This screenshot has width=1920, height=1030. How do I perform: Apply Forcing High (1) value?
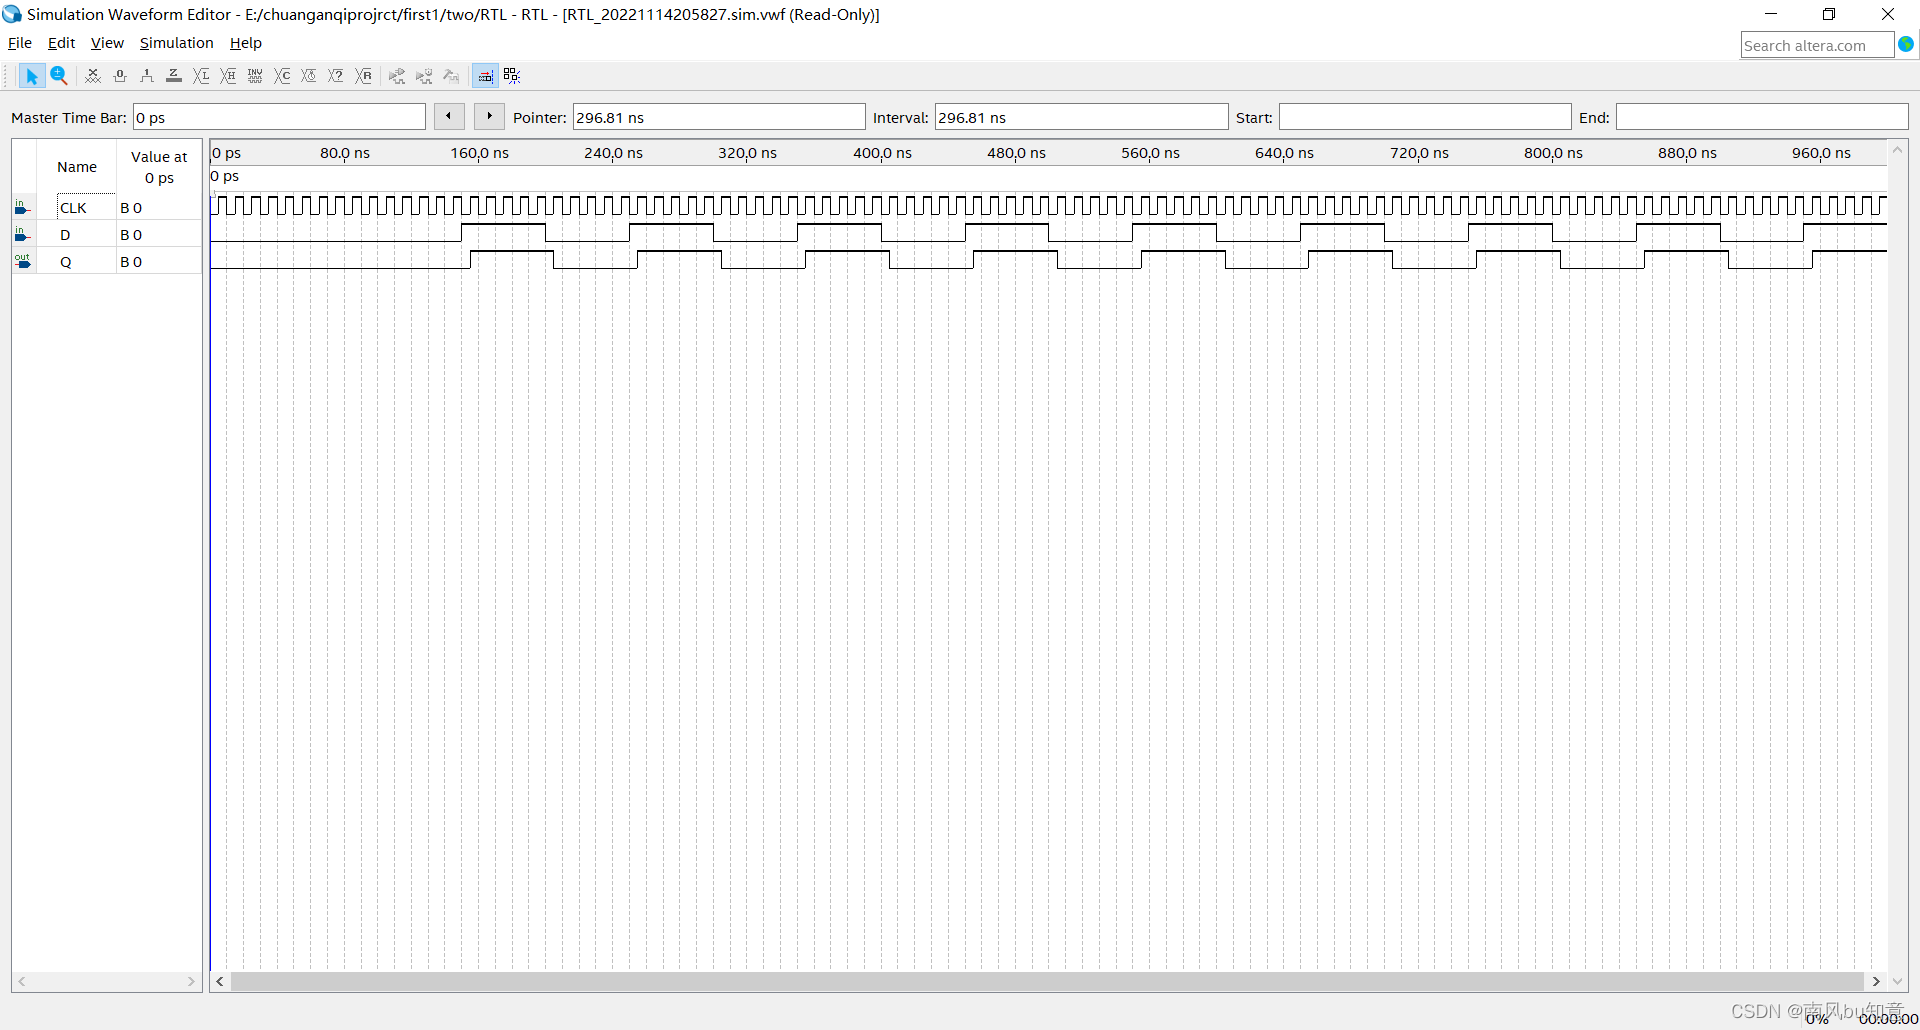pyautogui.click(x=147, y=76)
